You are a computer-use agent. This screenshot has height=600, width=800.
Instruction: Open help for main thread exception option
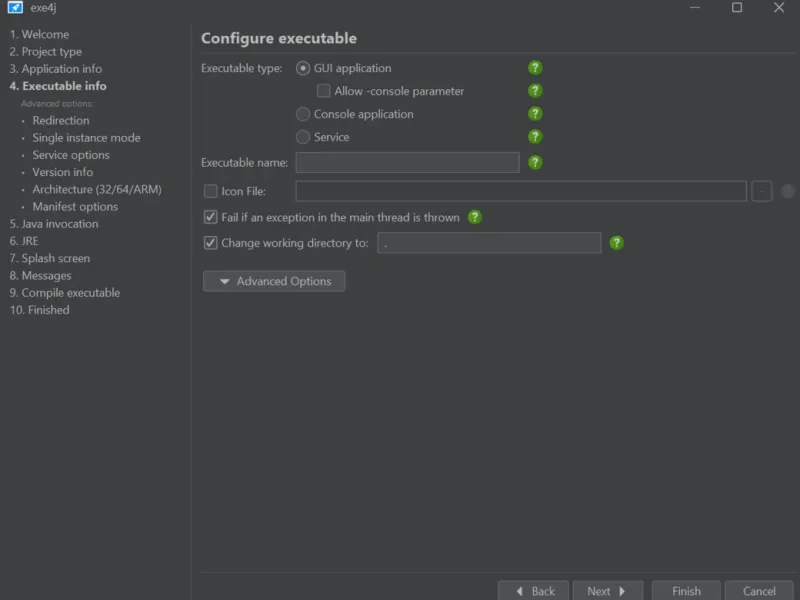(474, 217)
